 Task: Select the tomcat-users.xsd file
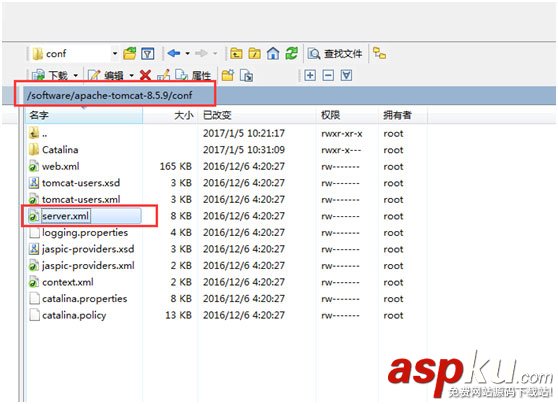81,183
